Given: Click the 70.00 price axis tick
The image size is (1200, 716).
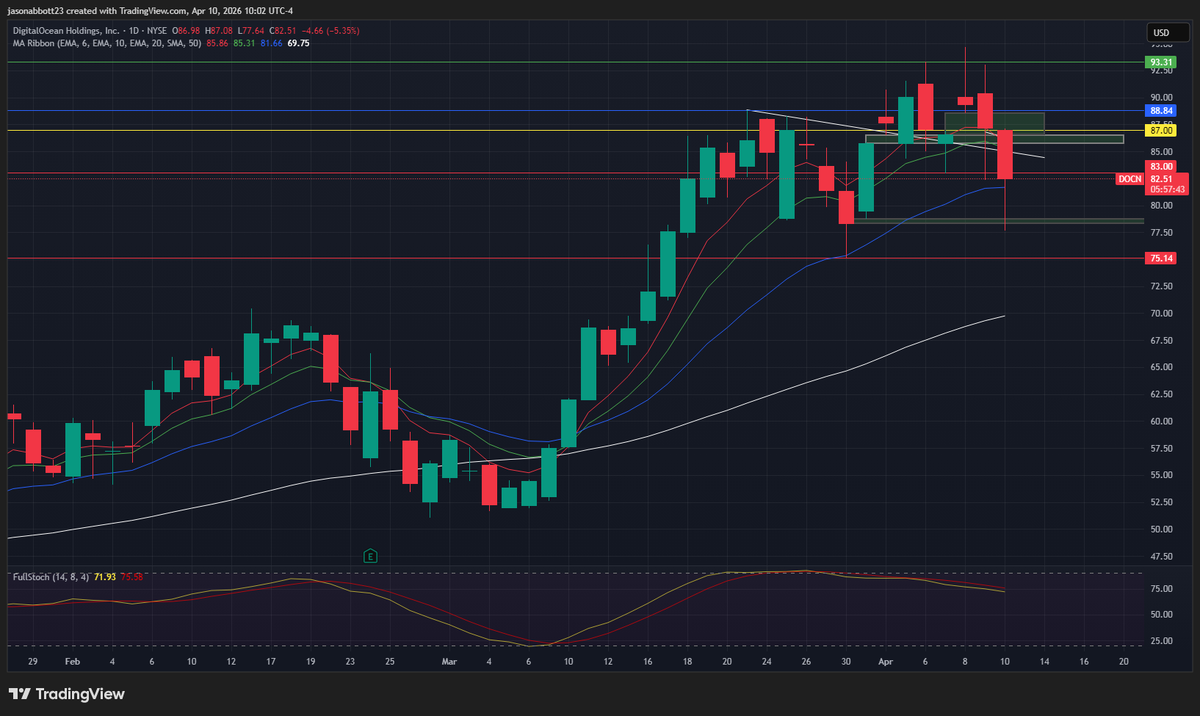Looking at the screenshot, I should click(1161, 313).
